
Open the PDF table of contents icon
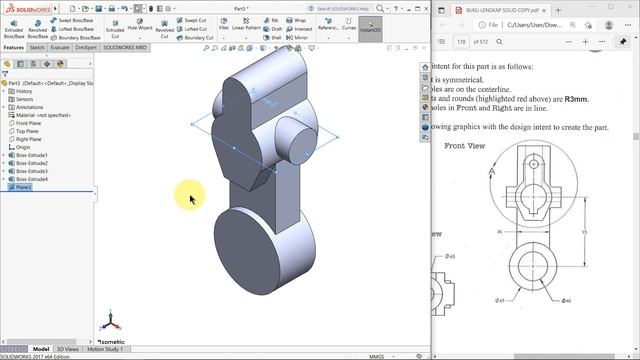441,42
